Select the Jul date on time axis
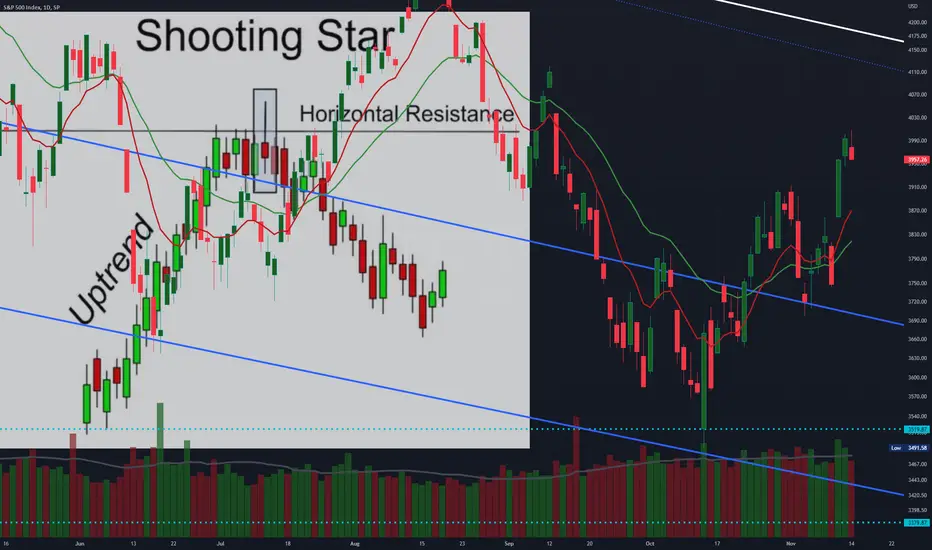Viewport: 932px width, 550px height. pos(220,543)
